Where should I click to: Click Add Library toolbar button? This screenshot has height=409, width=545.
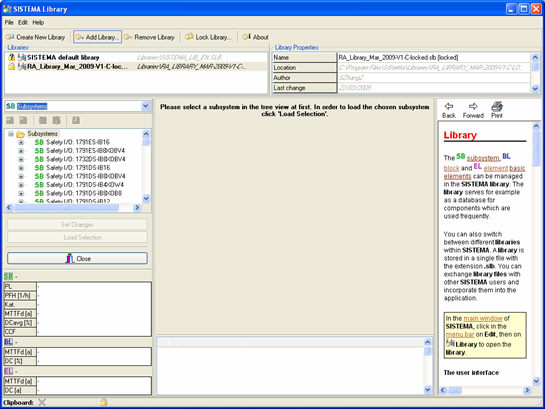click(x=97, y=37)
